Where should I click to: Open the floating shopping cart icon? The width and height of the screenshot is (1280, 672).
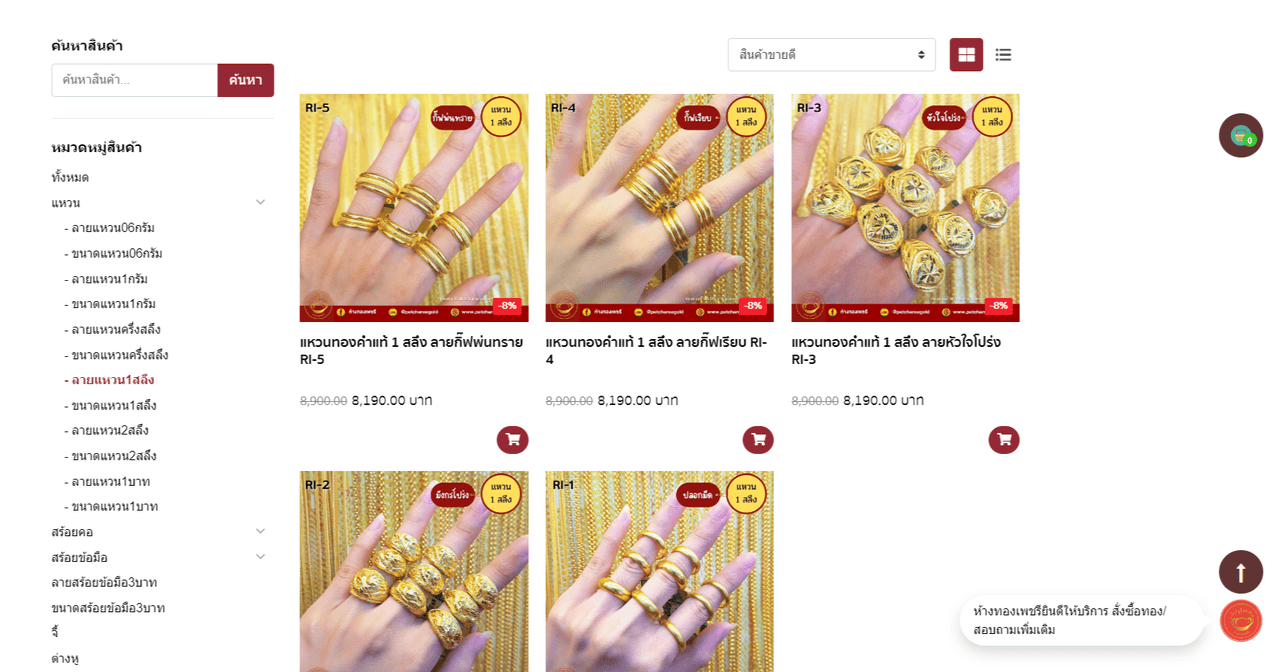point(1241,135)
